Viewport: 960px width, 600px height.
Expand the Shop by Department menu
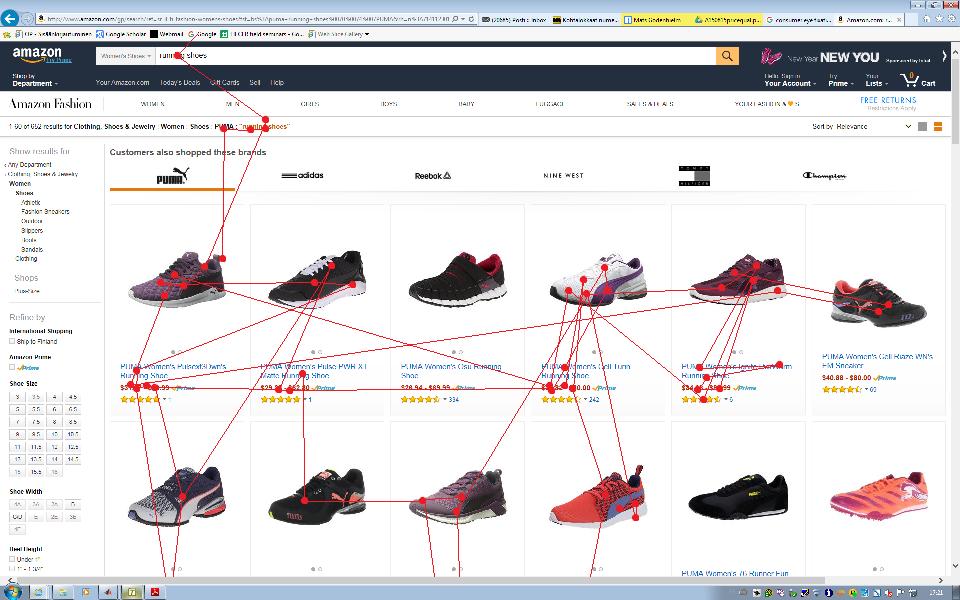click(35, 80)
